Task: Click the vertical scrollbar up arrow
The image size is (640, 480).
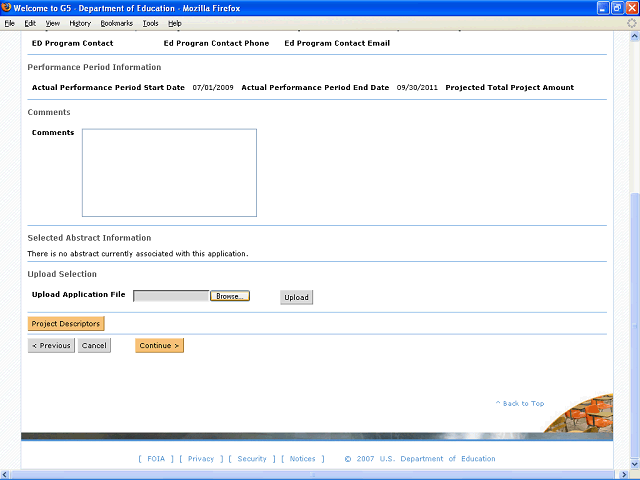Action: [635, 36]
